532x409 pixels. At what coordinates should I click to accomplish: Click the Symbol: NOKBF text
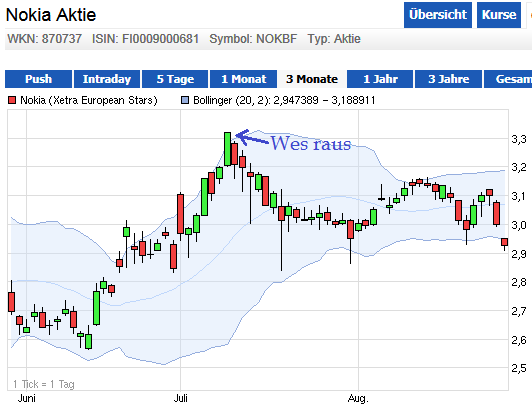pyautogui.click(x=253, y=39)
